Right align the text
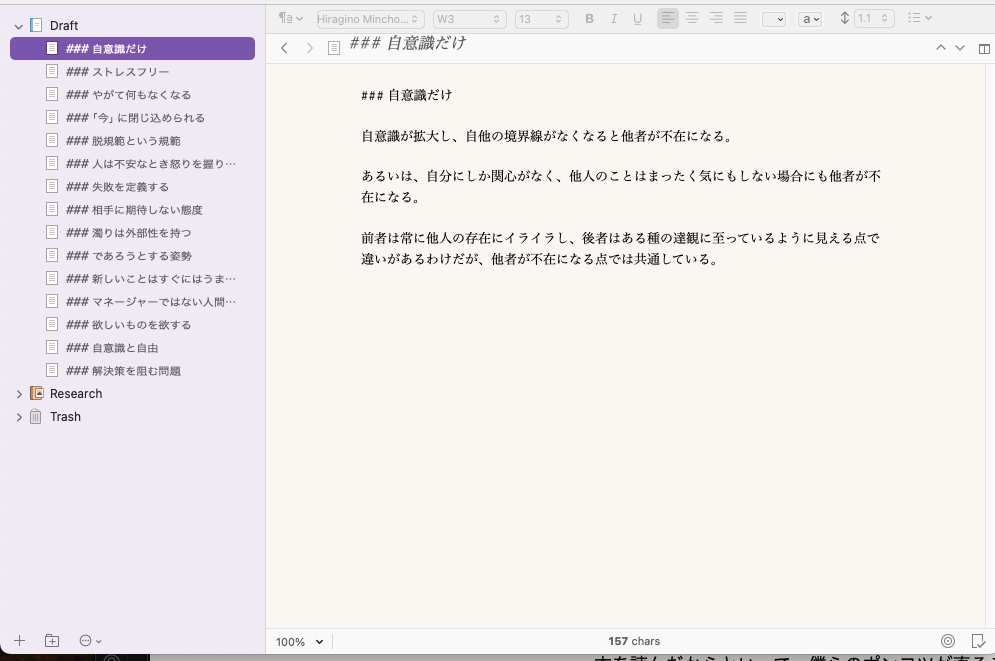995x661 pixels. [x=715, y=18]
